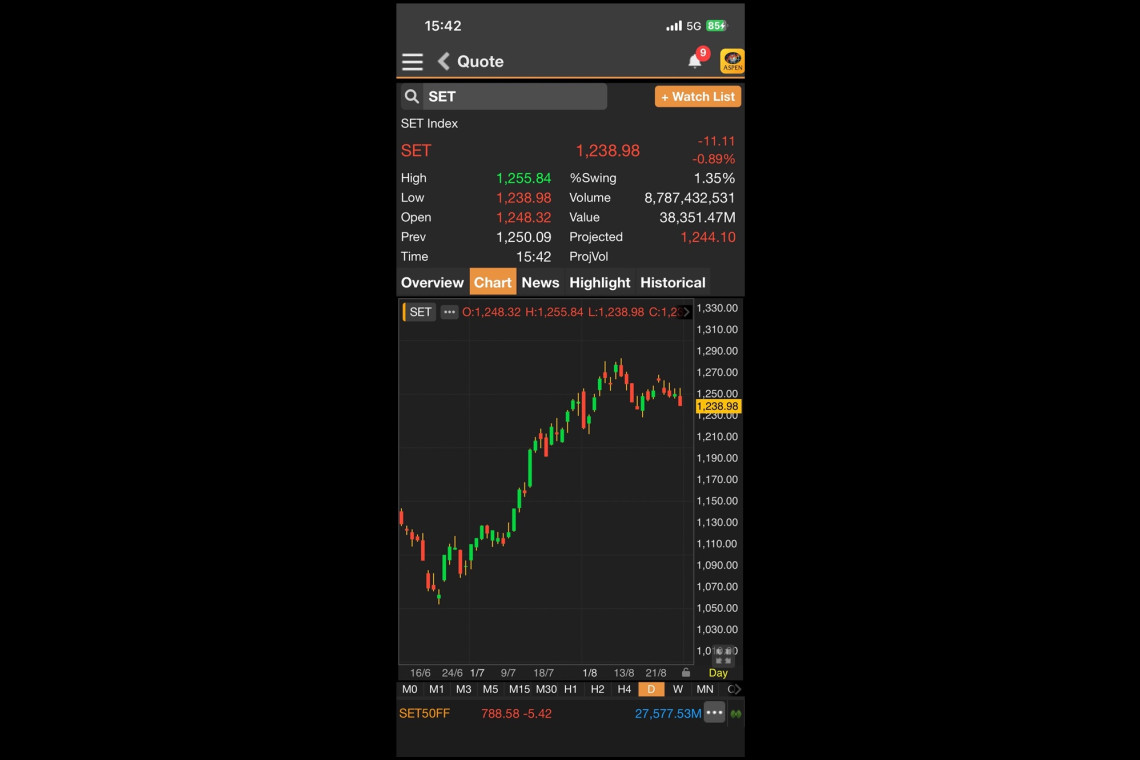Add SET to Watch List
Viewport: 1140px width, 760px height.
698,97
